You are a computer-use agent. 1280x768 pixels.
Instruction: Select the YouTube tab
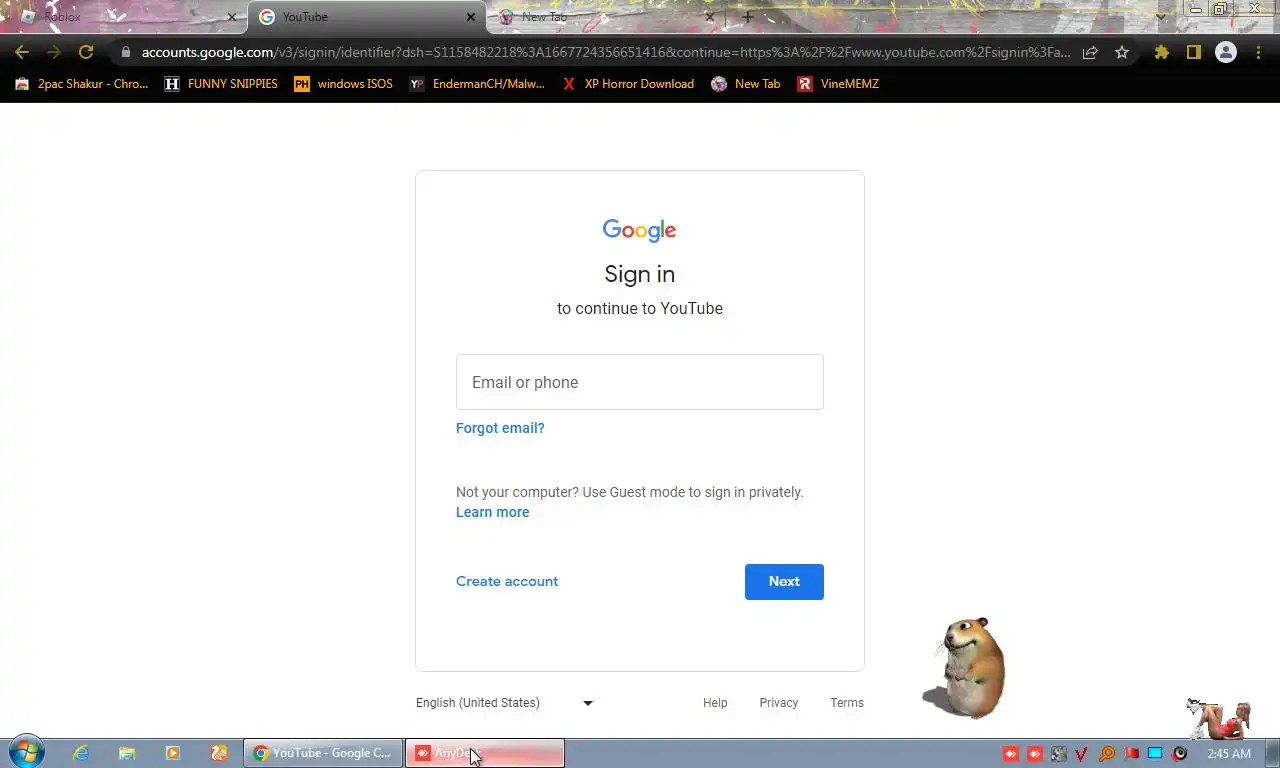click(x=367, y=17)
